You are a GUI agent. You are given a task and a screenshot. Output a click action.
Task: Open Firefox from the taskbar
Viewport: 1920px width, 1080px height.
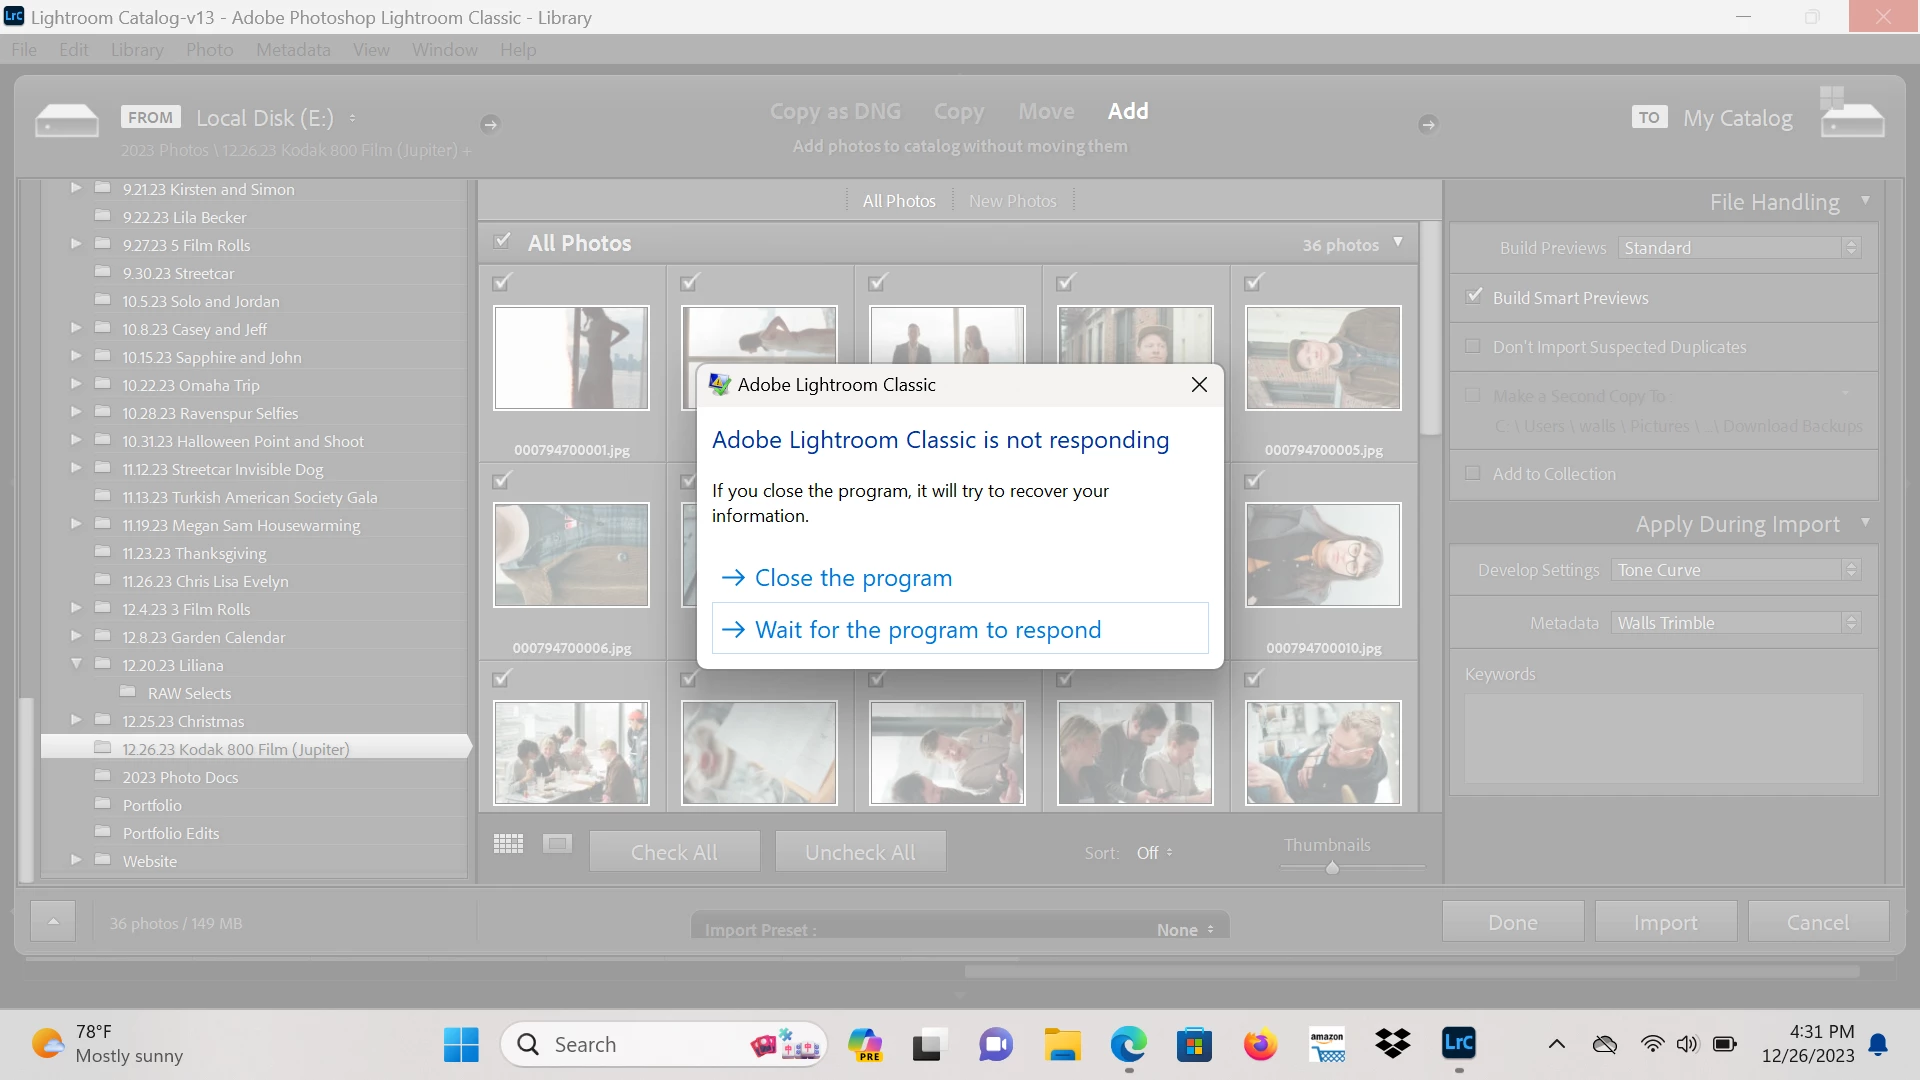1260,1044
